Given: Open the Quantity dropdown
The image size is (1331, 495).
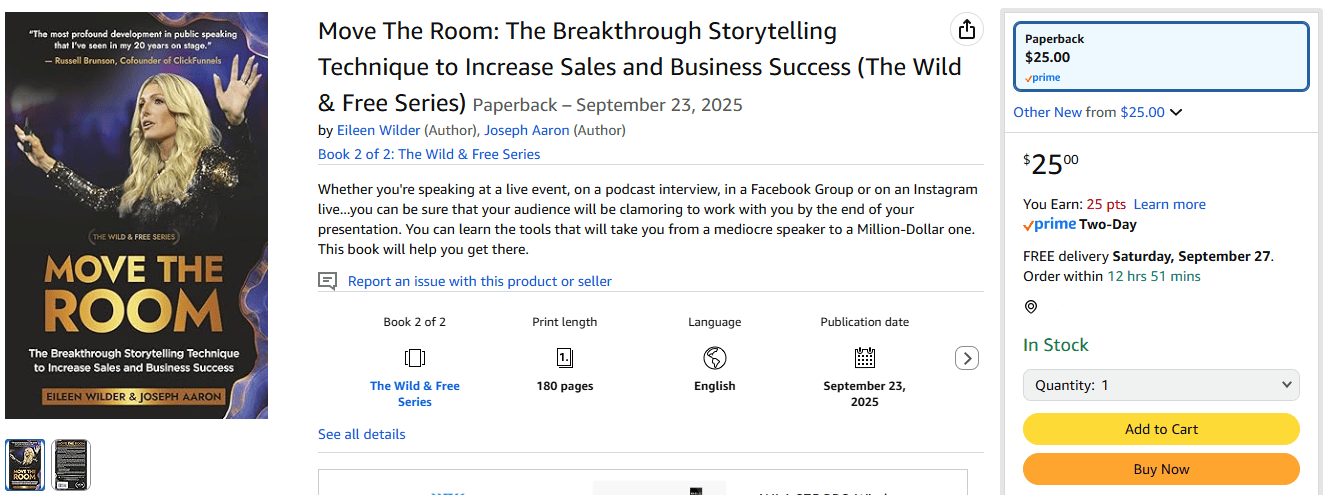Looking at the screenshot, I should coord(1161,385).
